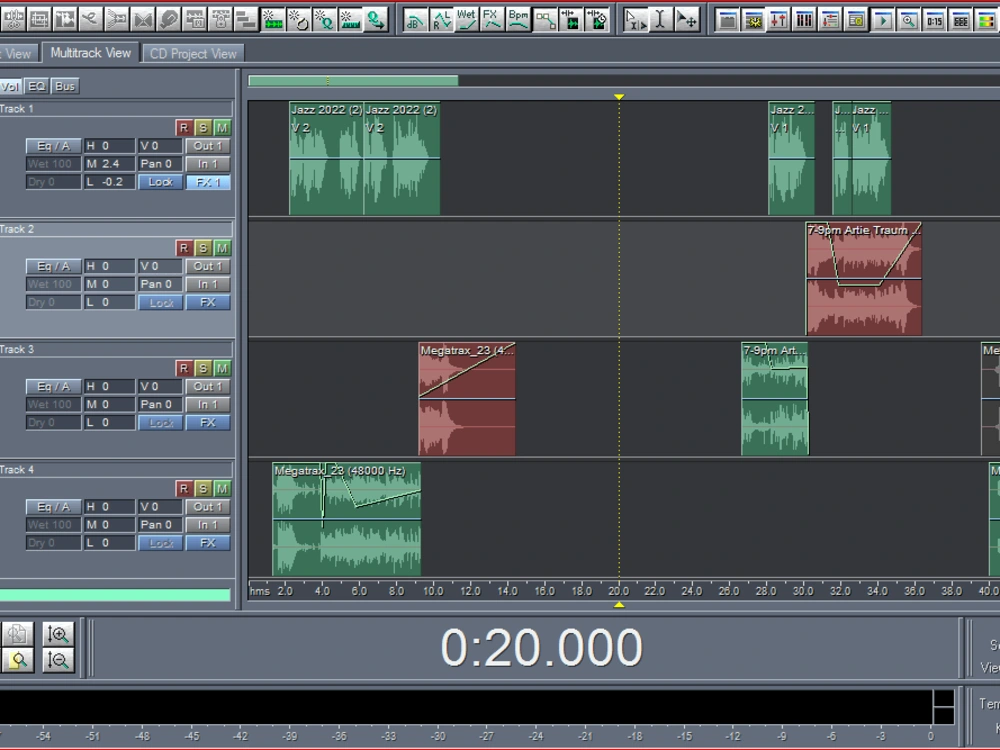This screenshot has height=750, width=1000.
Task: Click the FX button on Track 4
Action: (x=208, y=543)
